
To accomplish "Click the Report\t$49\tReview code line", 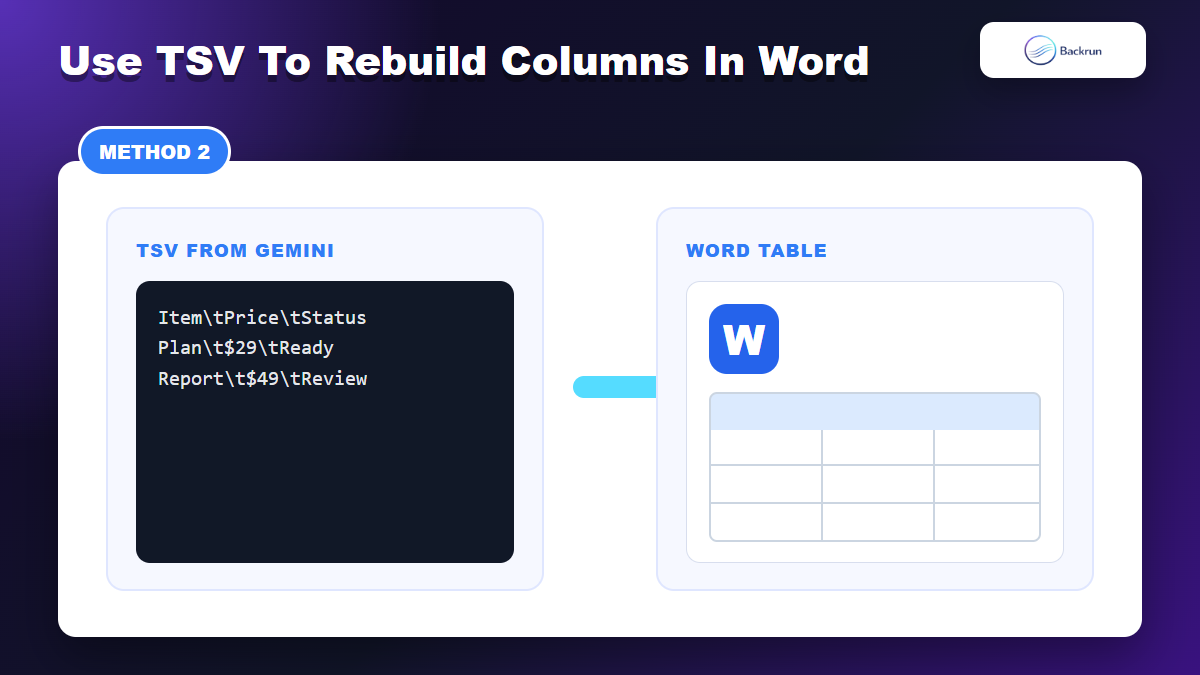I will pyautogui.click(x=263, y=379).
